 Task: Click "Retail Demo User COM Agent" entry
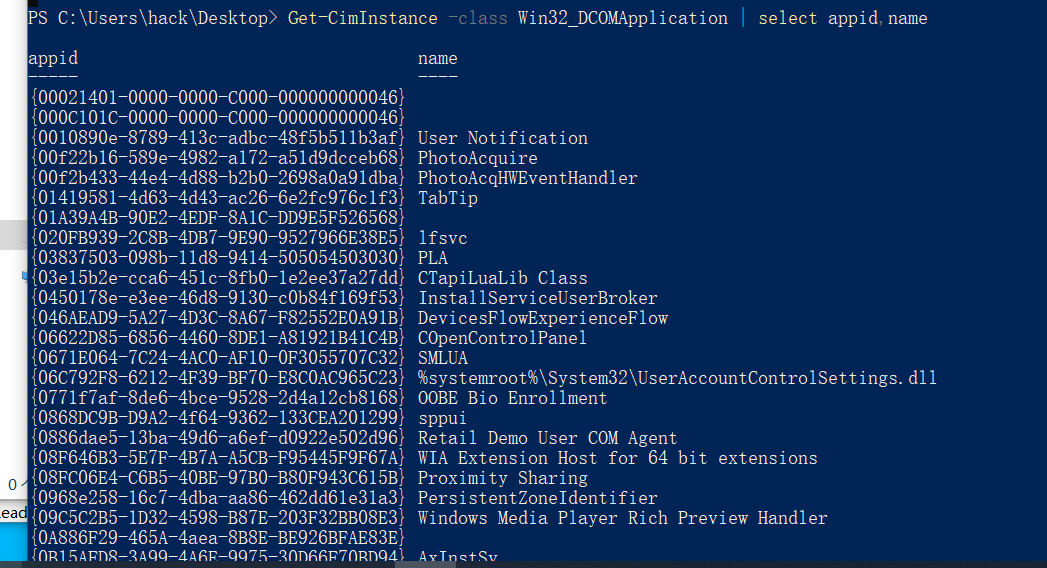click(x=547, y=438)
